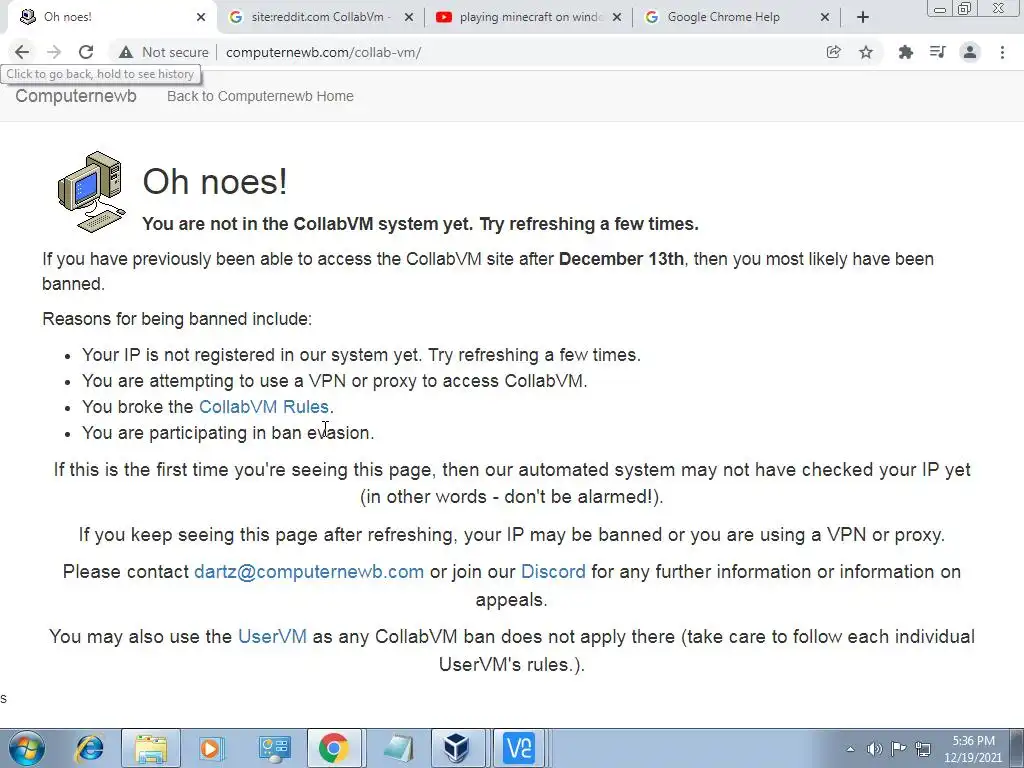Open the Windows Start button

pos(27,748)
